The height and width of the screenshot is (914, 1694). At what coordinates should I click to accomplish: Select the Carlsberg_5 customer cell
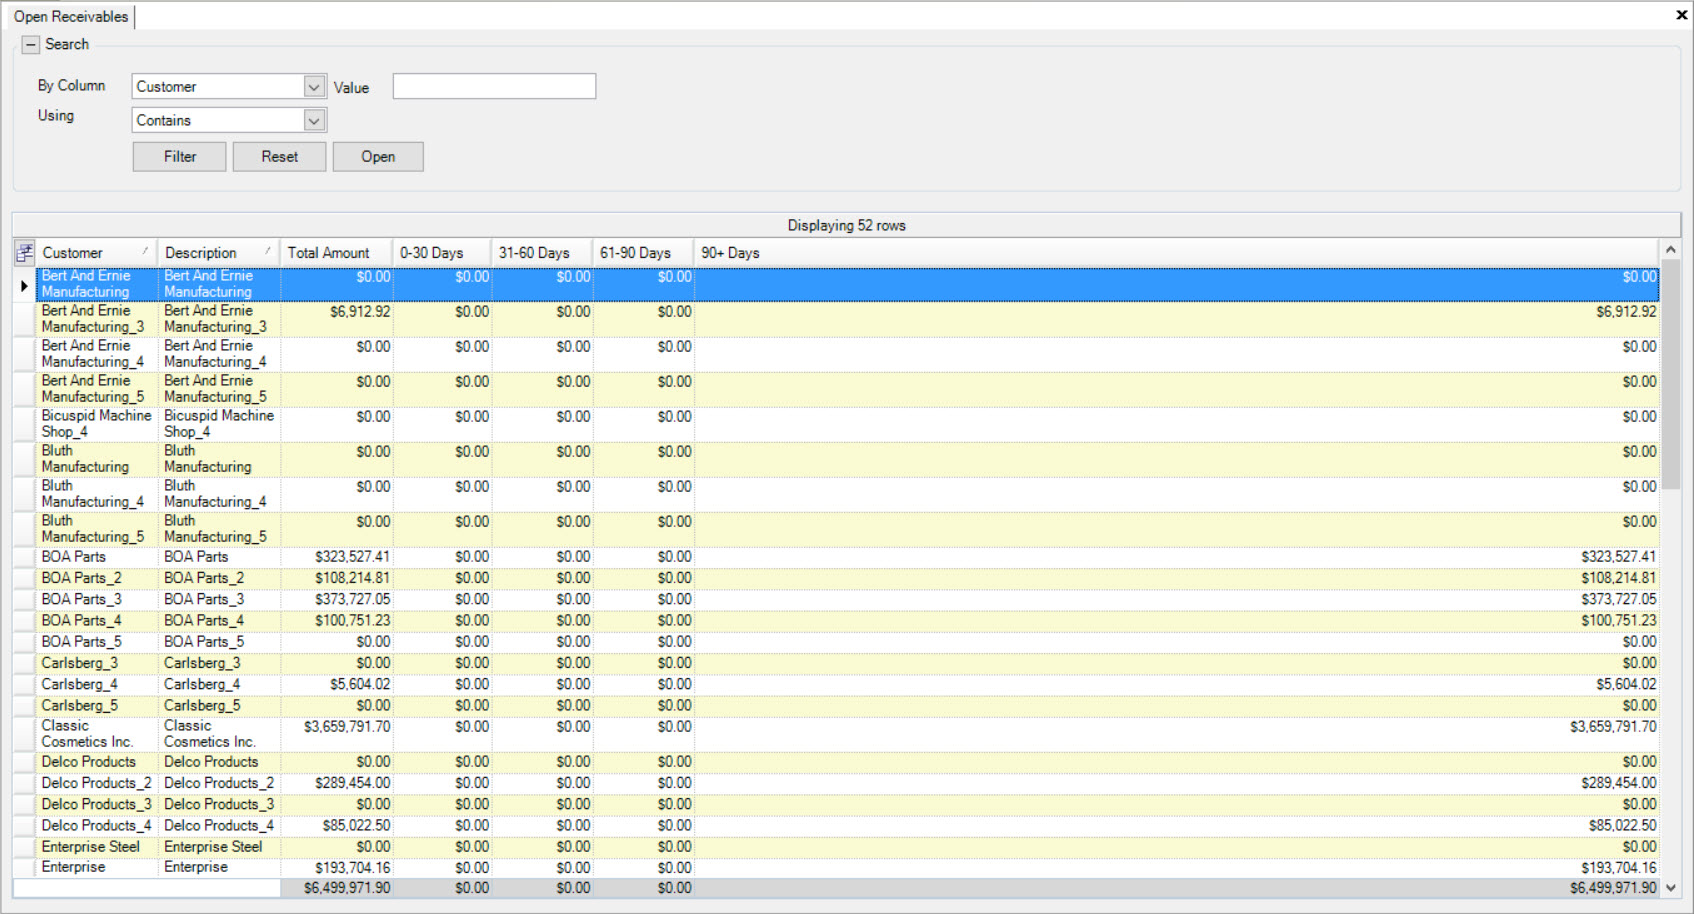tap(97, 706)
